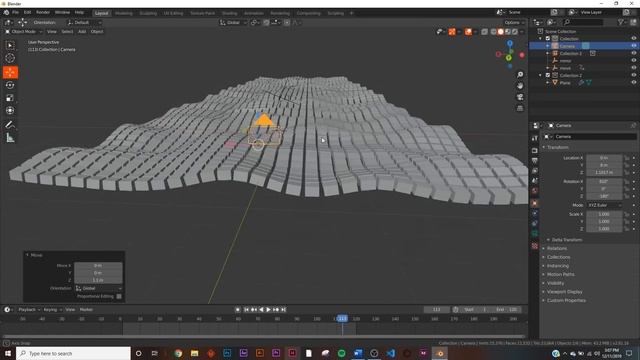Uncheck the Collection exclude checkbox
Image resolution: width=640 pixels, height=360 pixels.
tap(548, 38)
